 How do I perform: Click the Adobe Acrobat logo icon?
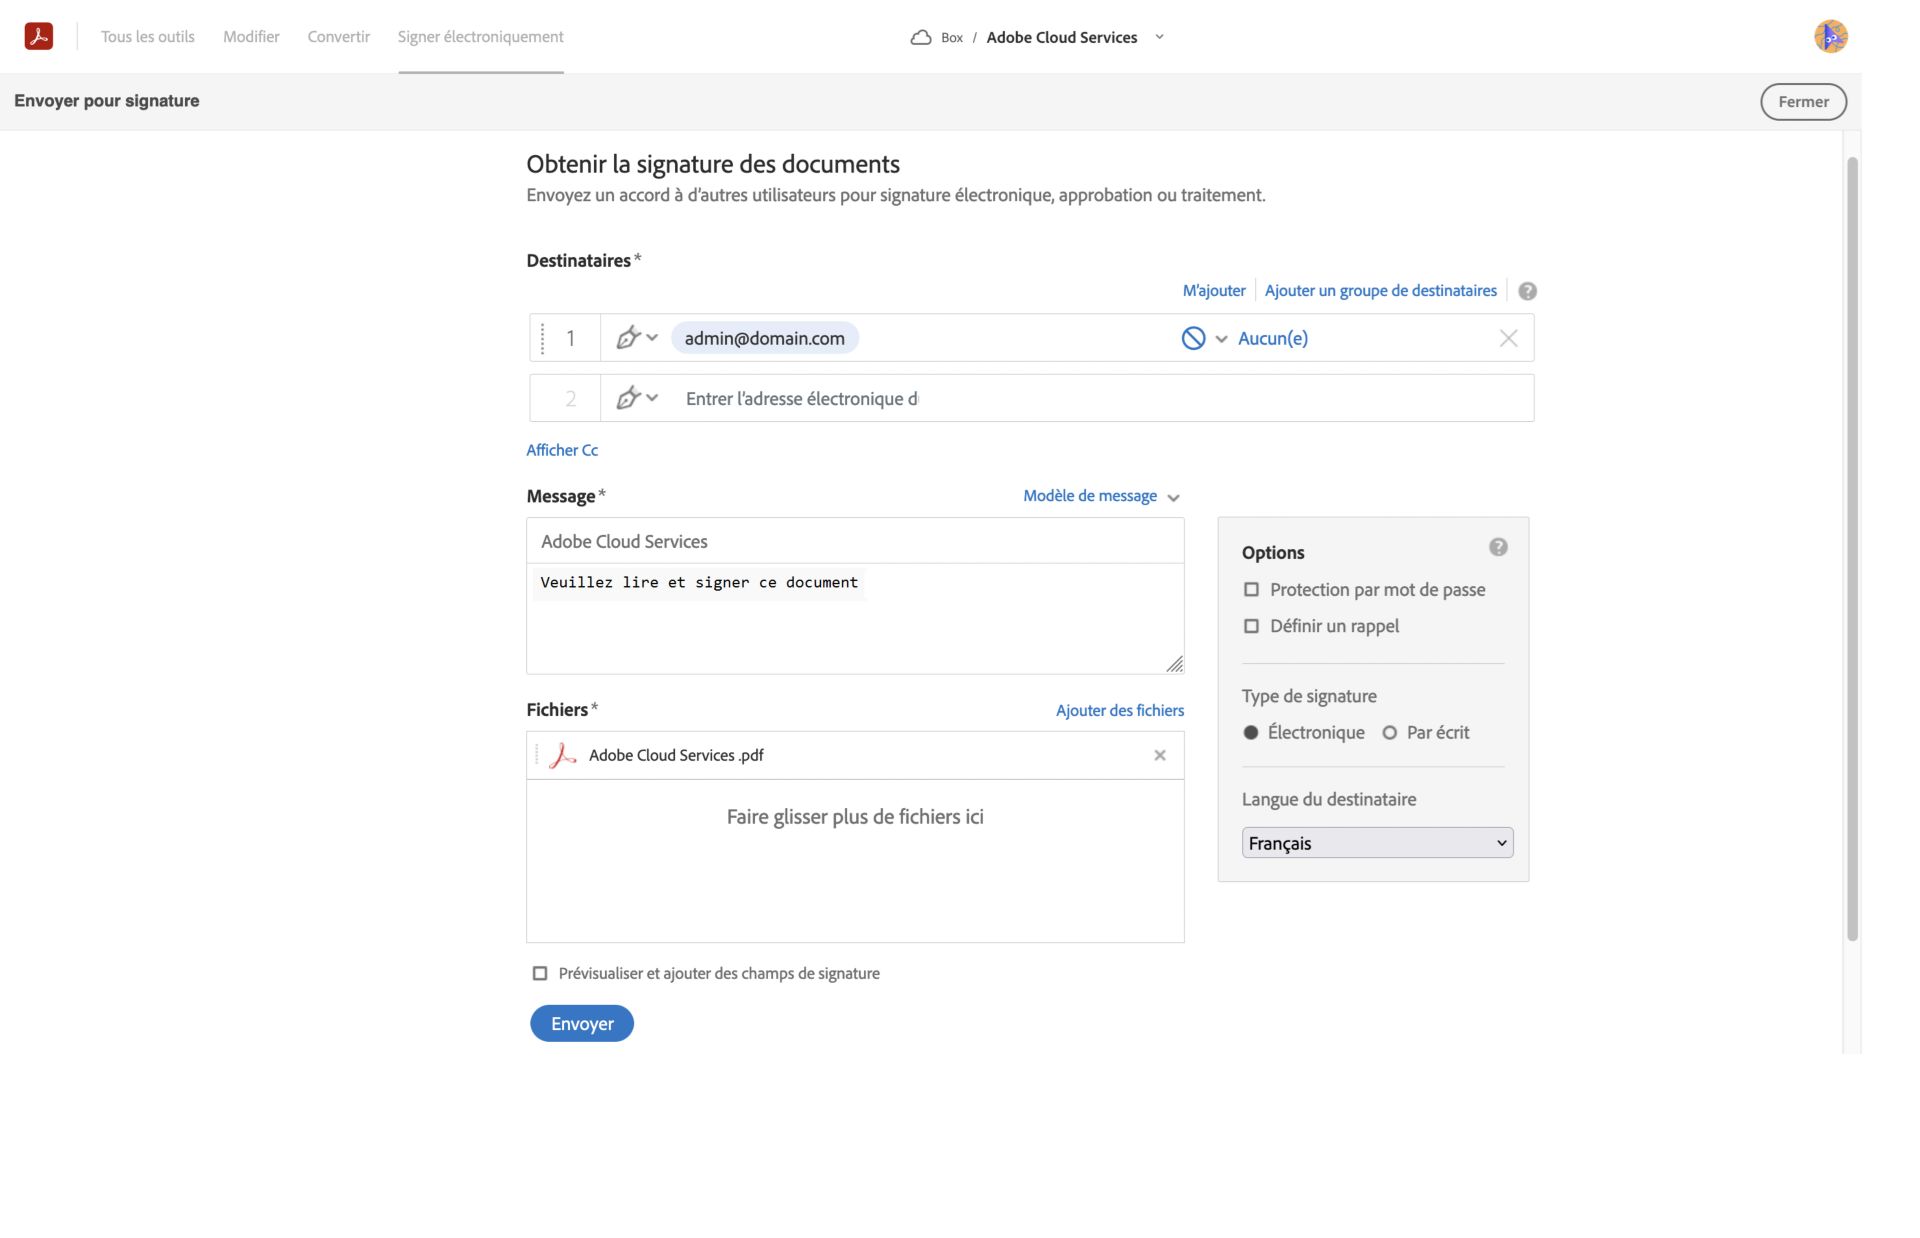point(38,37)
